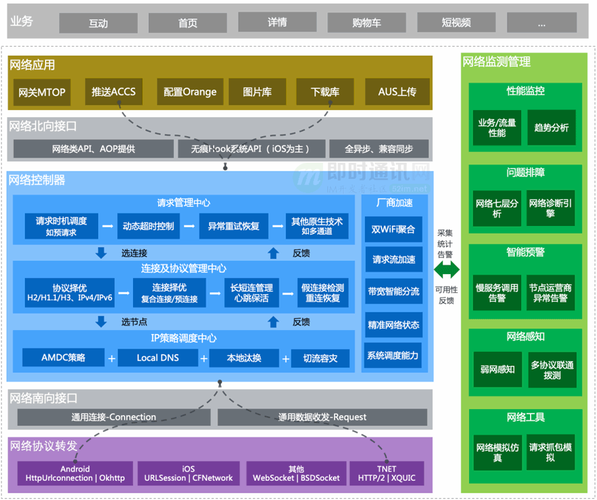Screen dimensions: 597x500
Task: Click the 本地汰换 box
Action: (x=244, y=358)
